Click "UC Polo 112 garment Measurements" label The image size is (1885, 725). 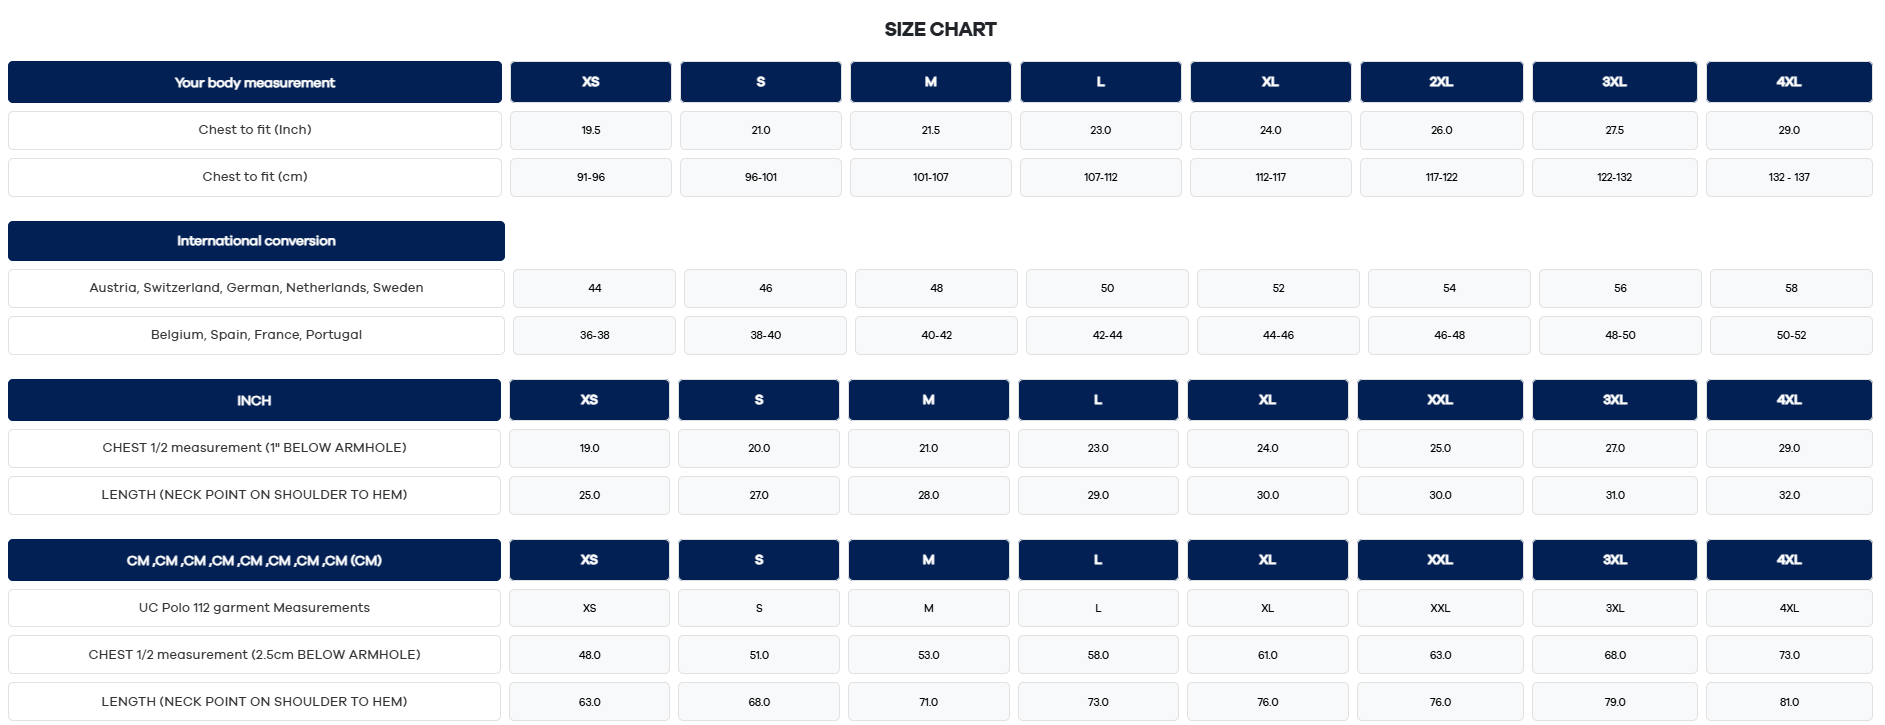[254, 608]
